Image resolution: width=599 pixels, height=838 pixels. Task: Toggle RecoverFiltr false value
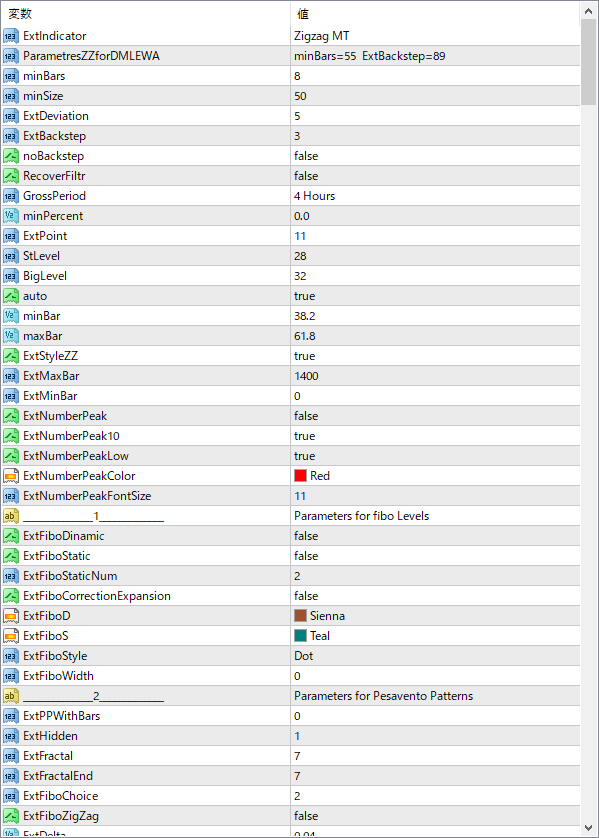(306, 176)
